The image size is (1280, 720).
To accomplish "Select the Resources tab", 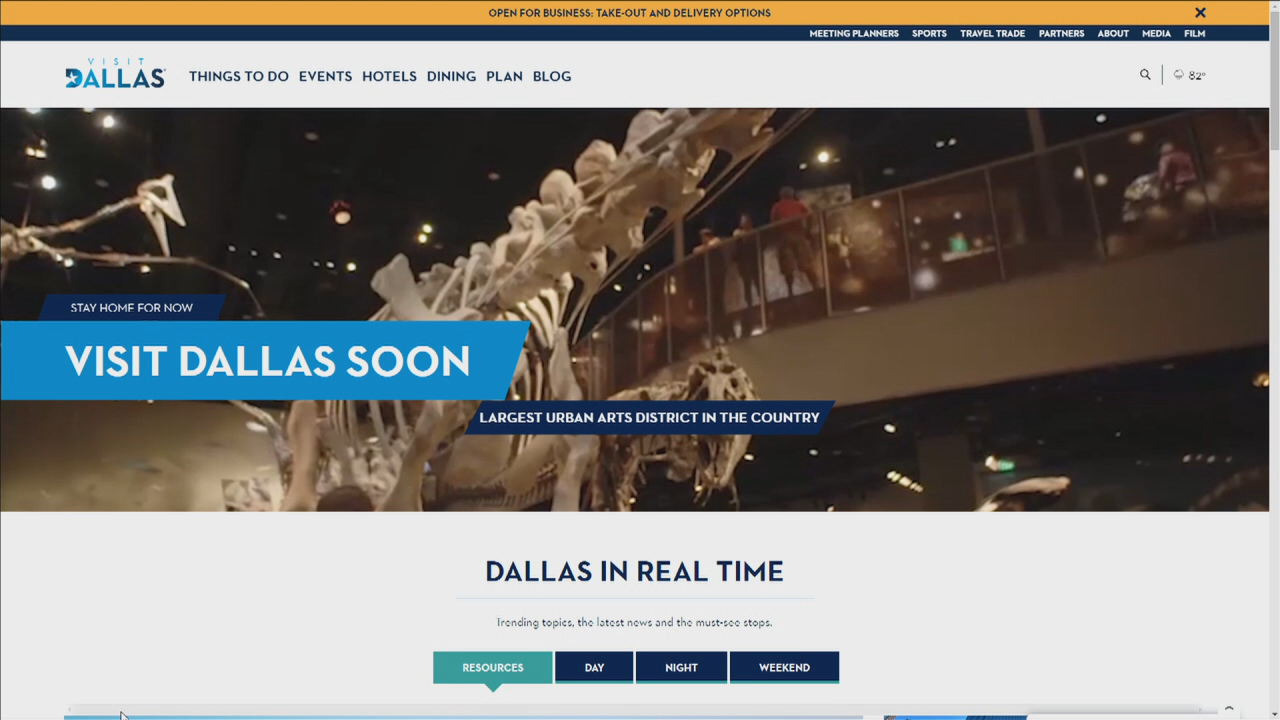I will coord(492,667).
